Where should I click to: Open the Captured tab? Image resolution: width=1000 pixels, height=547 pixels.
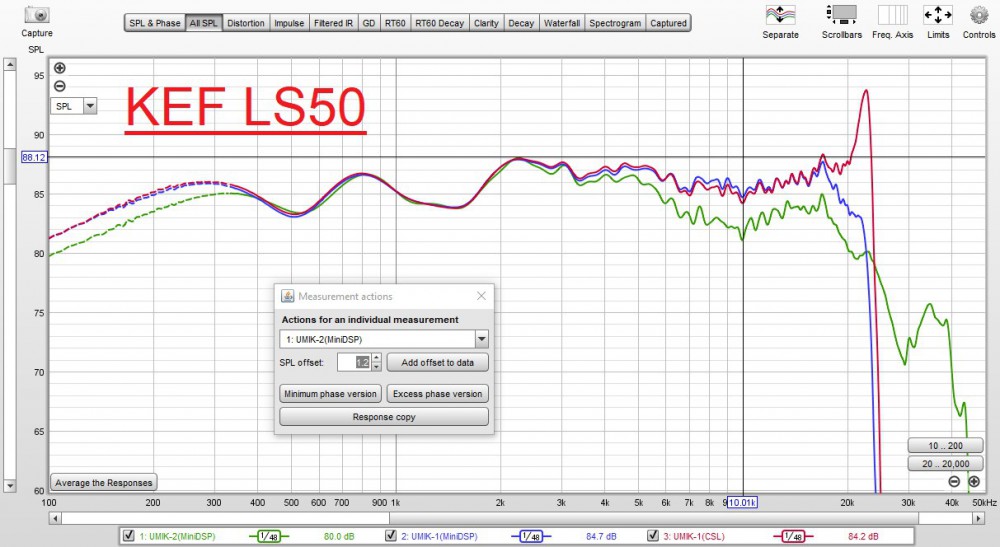tap(668, 23)
